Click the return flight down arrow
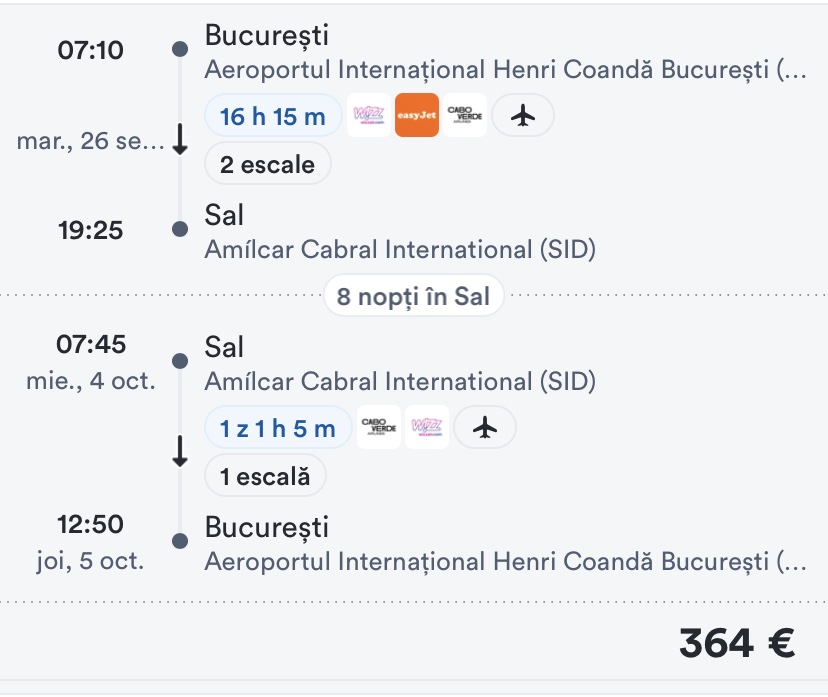 (180, 453)
